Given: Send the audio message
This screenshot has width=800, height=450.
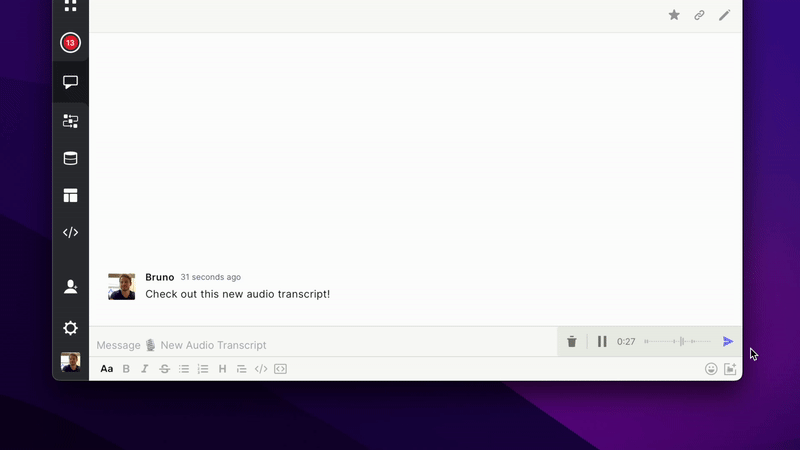Looking at the screenshot, I should (x=728, y=342).
